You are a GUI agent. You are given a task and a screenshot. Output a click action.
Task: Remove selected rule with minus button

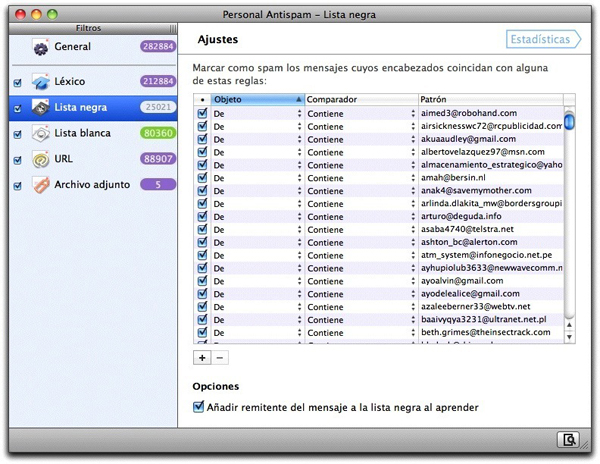point(220,358)
